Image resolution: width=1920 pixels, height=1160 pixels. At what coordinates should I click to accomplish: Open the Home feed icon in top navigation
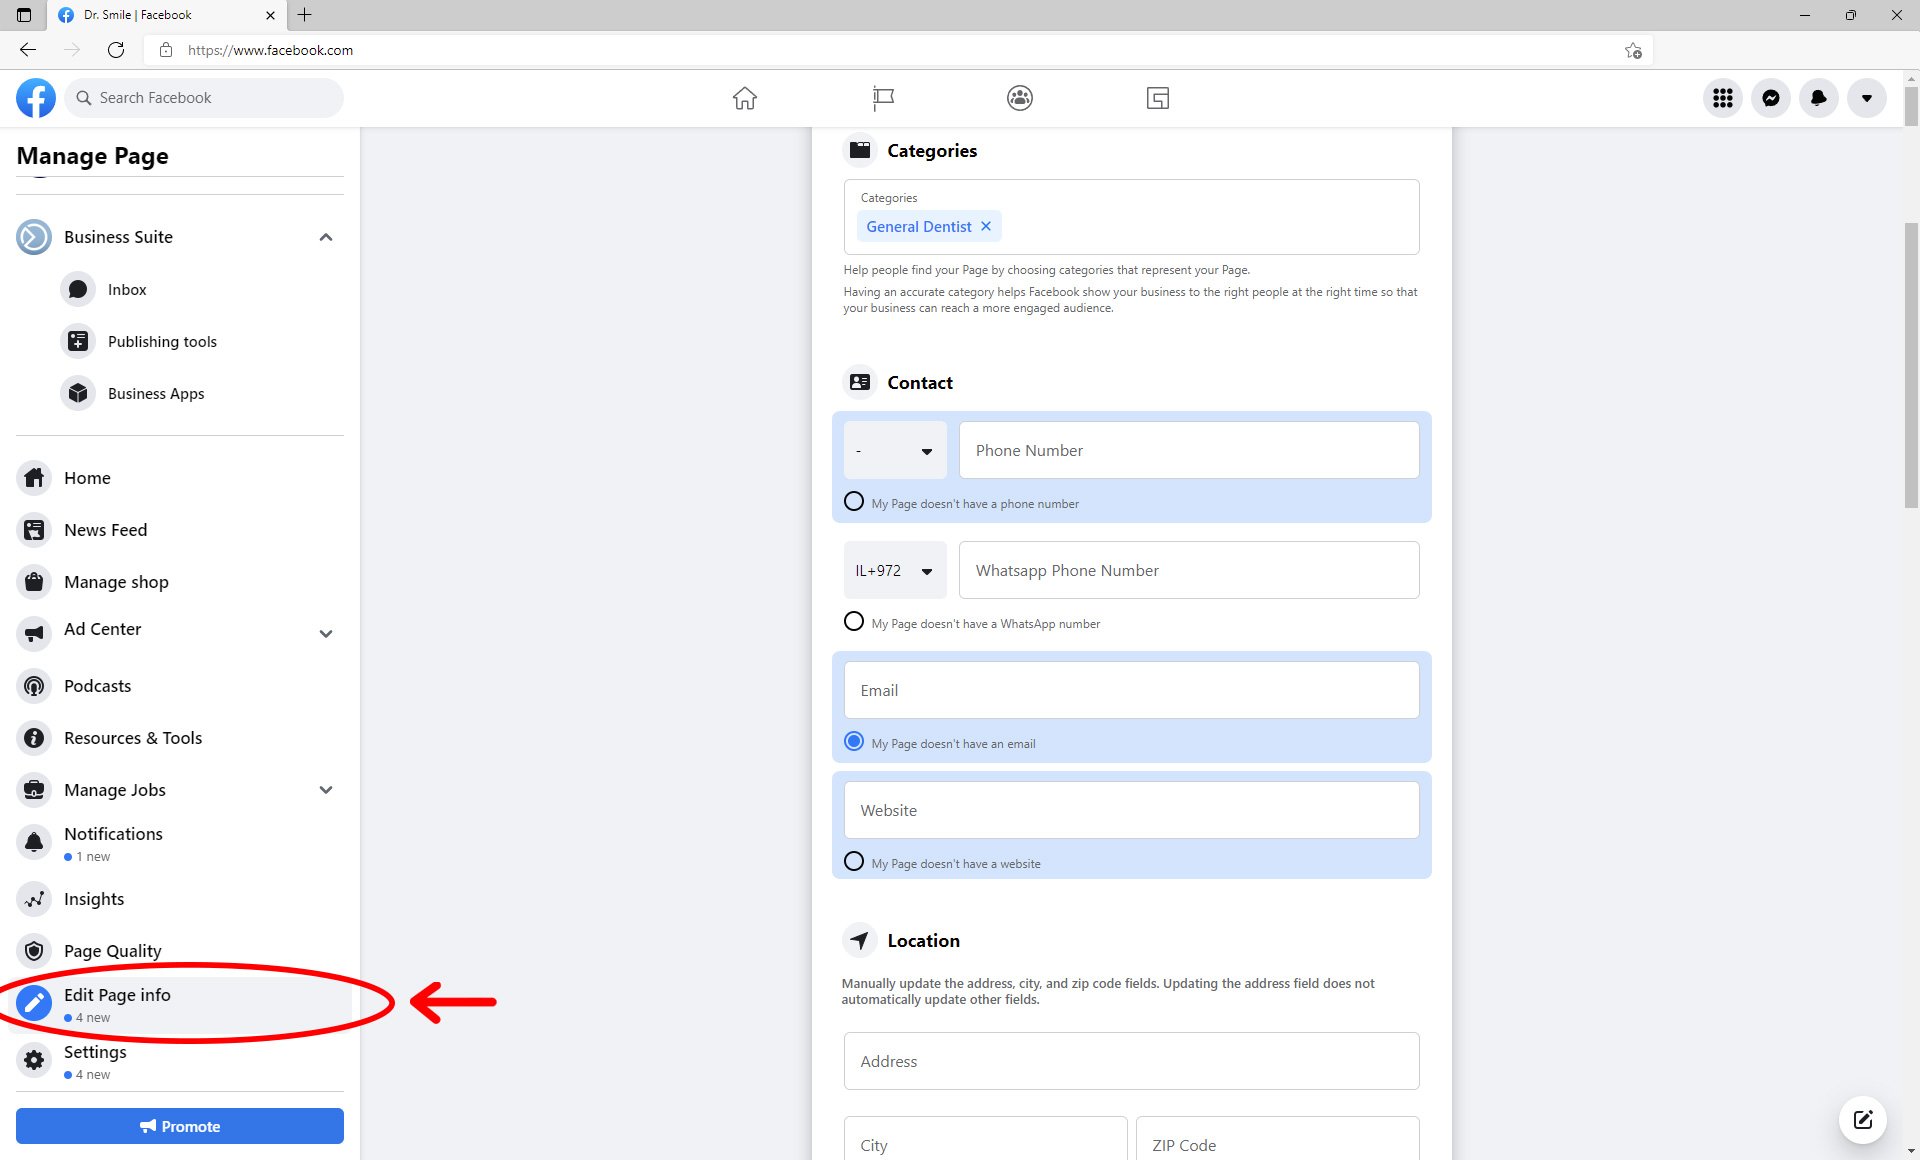click(x=745, y=98)
